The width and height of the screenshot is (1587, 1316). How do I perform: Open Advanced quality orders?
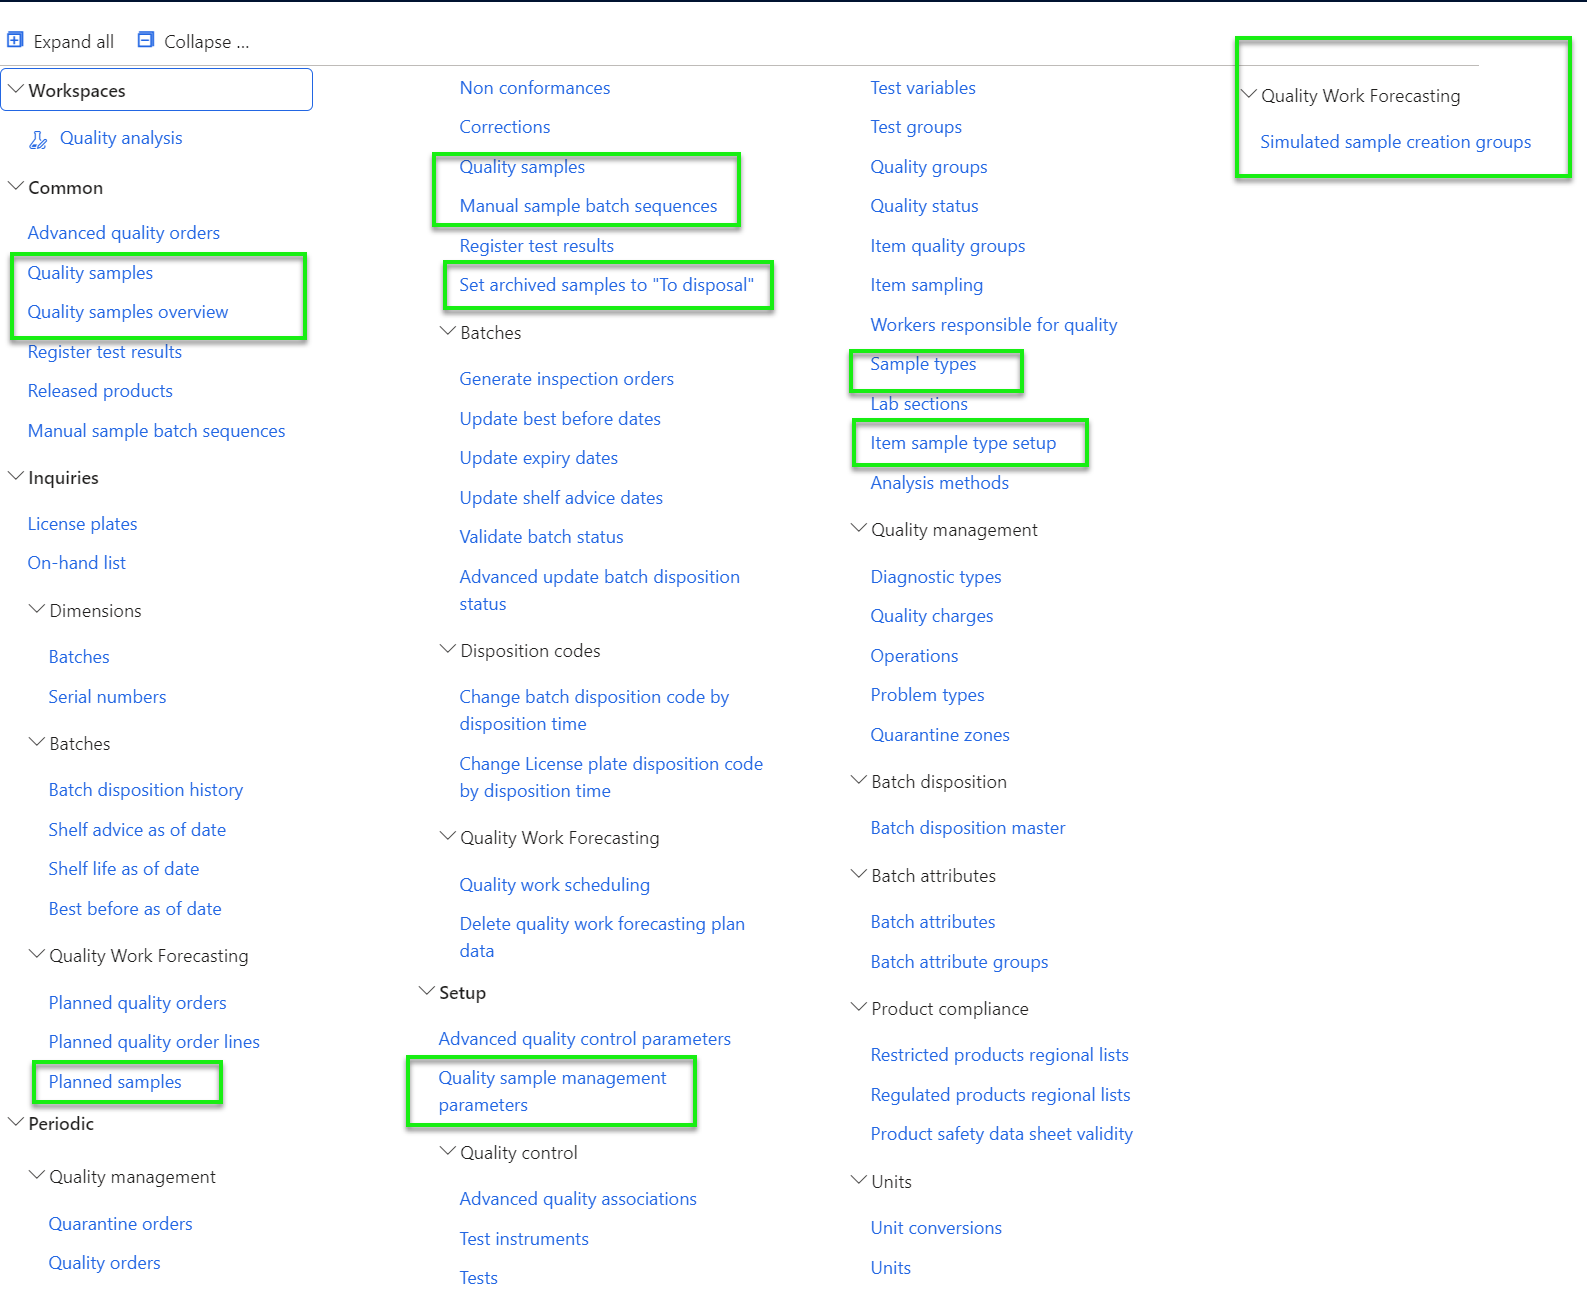tap(124, 233)
